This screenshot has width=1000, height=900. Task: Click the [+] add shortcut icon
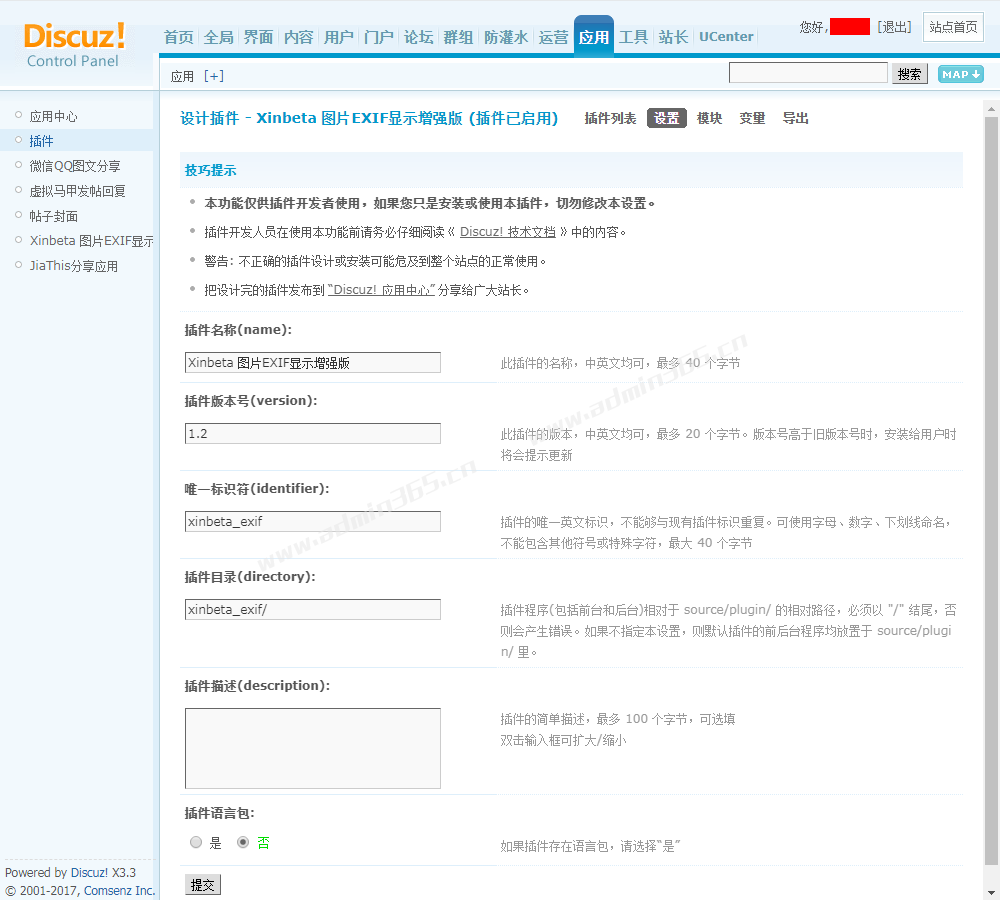pyautogui.click(x=214, y=76)
